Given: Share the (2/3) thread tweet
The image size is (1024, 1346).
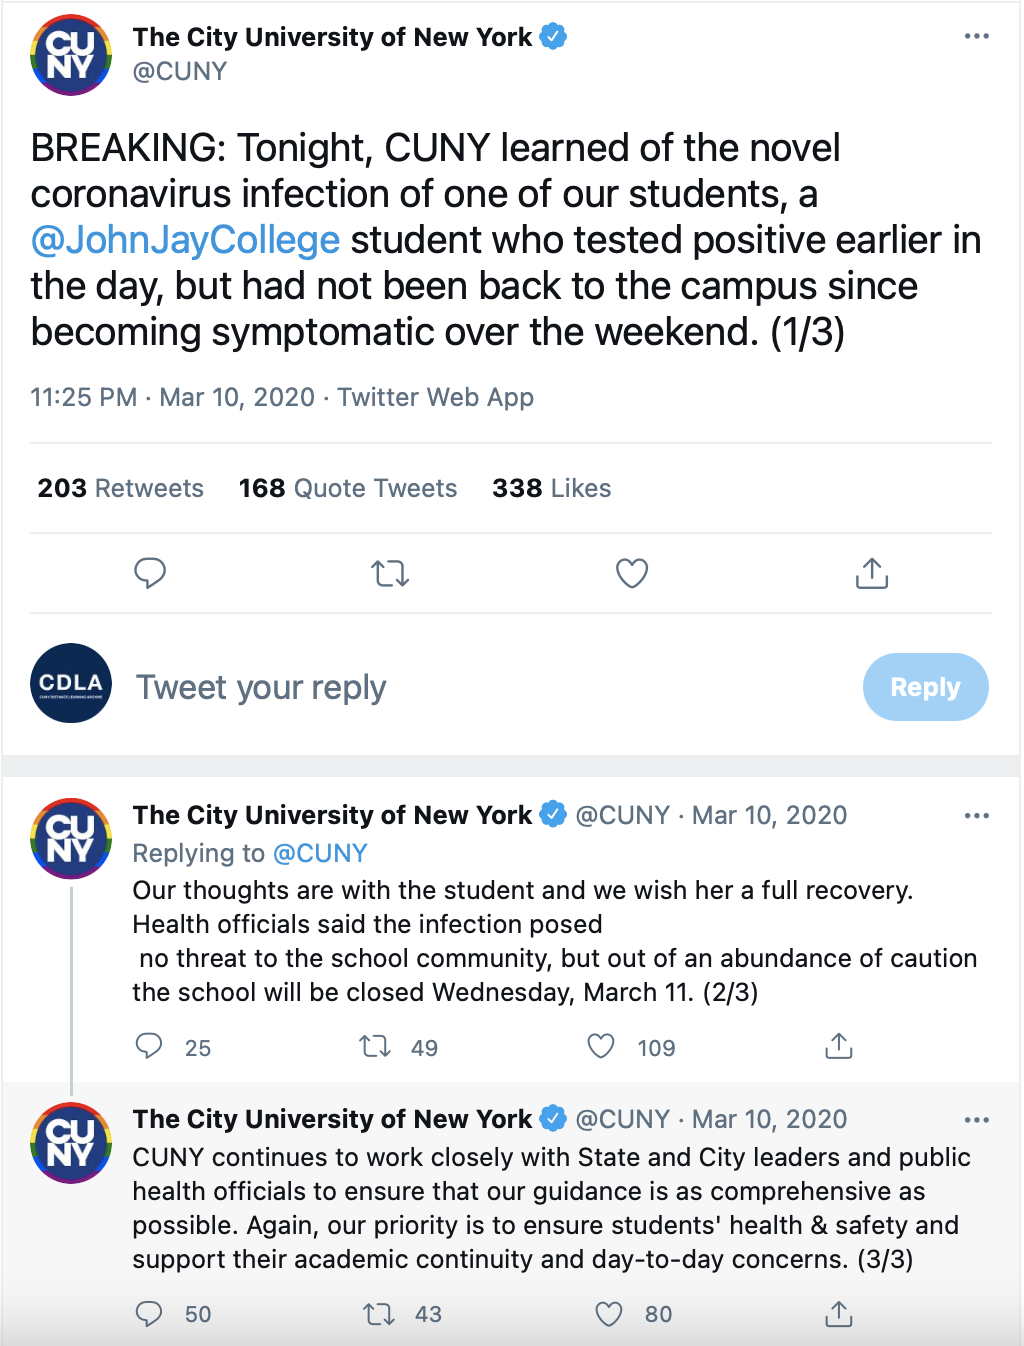Looking at the screenshot, I should click(838, 1046).
